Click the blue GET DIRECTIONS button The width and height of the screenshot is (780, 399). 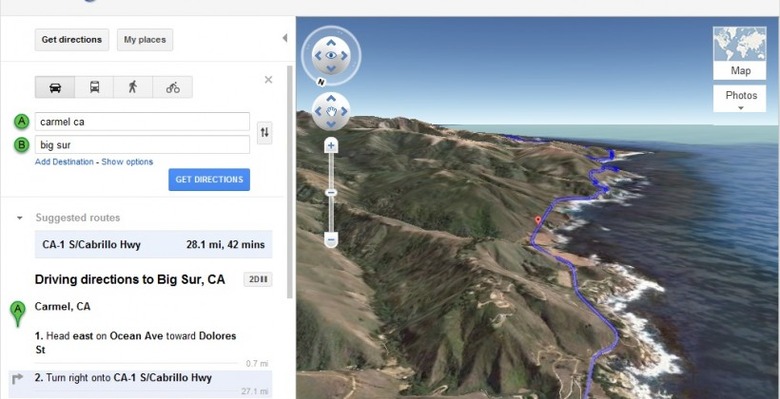pyautogui.click(x=209, y=180)
